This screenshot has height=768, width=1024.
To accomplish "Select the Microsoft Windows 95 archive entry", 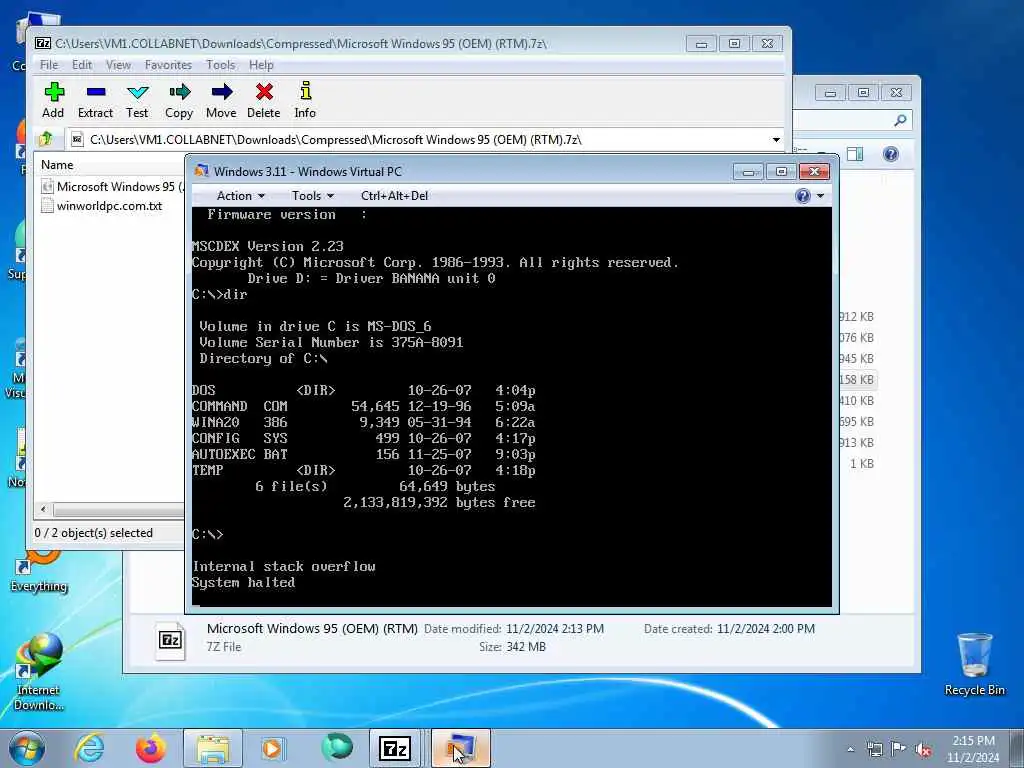I will [x=113, y=187].
